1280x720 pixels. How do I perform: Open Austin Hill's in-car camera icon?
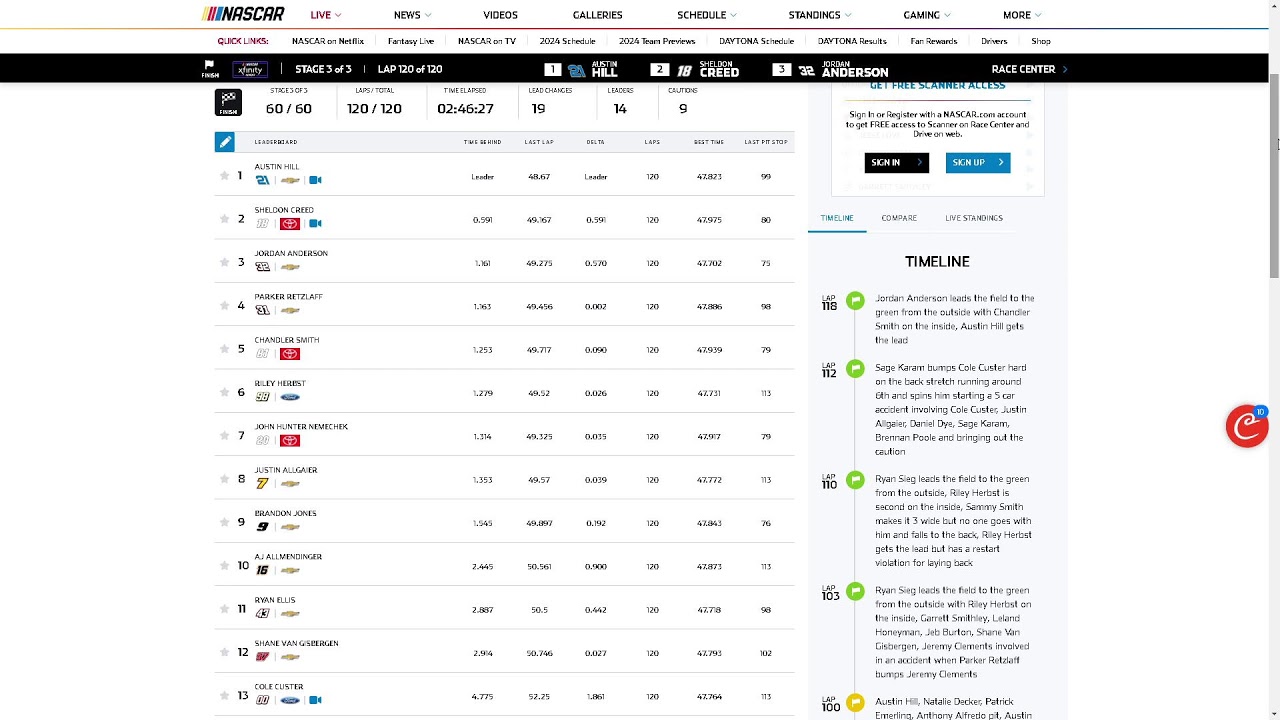315,180
